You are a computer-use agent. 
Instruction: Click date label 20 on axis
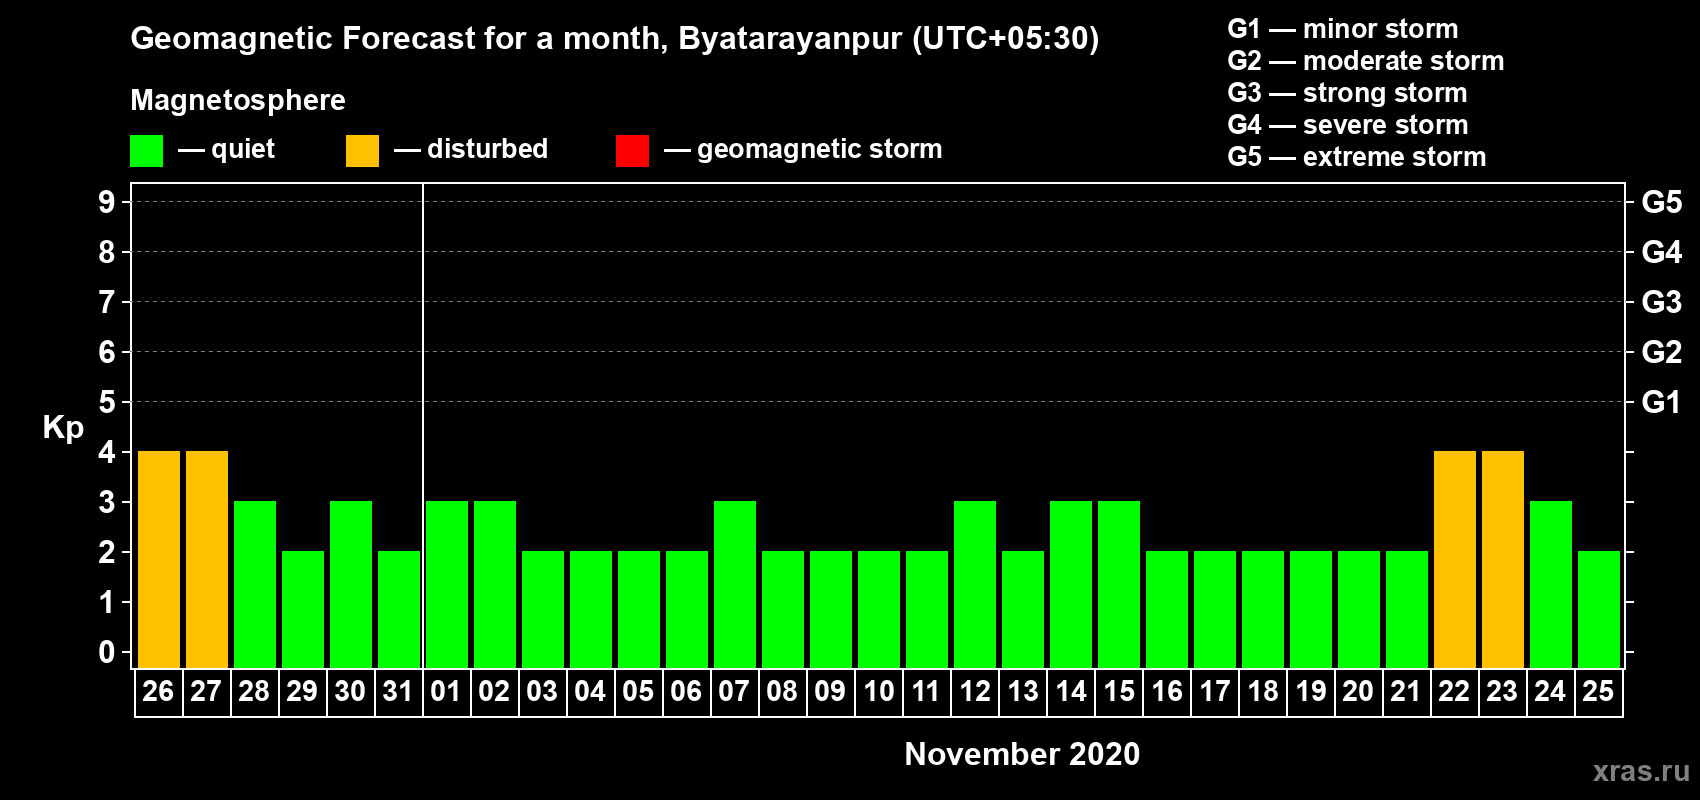1358,692
